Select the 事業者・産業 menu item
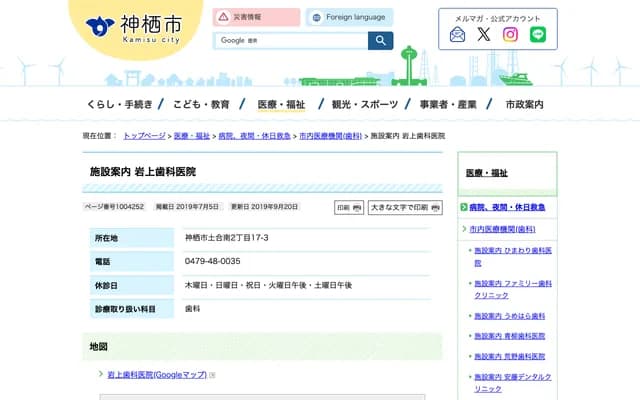The height and width of the screenshot is (400, 640). click(x=449, y=104)
